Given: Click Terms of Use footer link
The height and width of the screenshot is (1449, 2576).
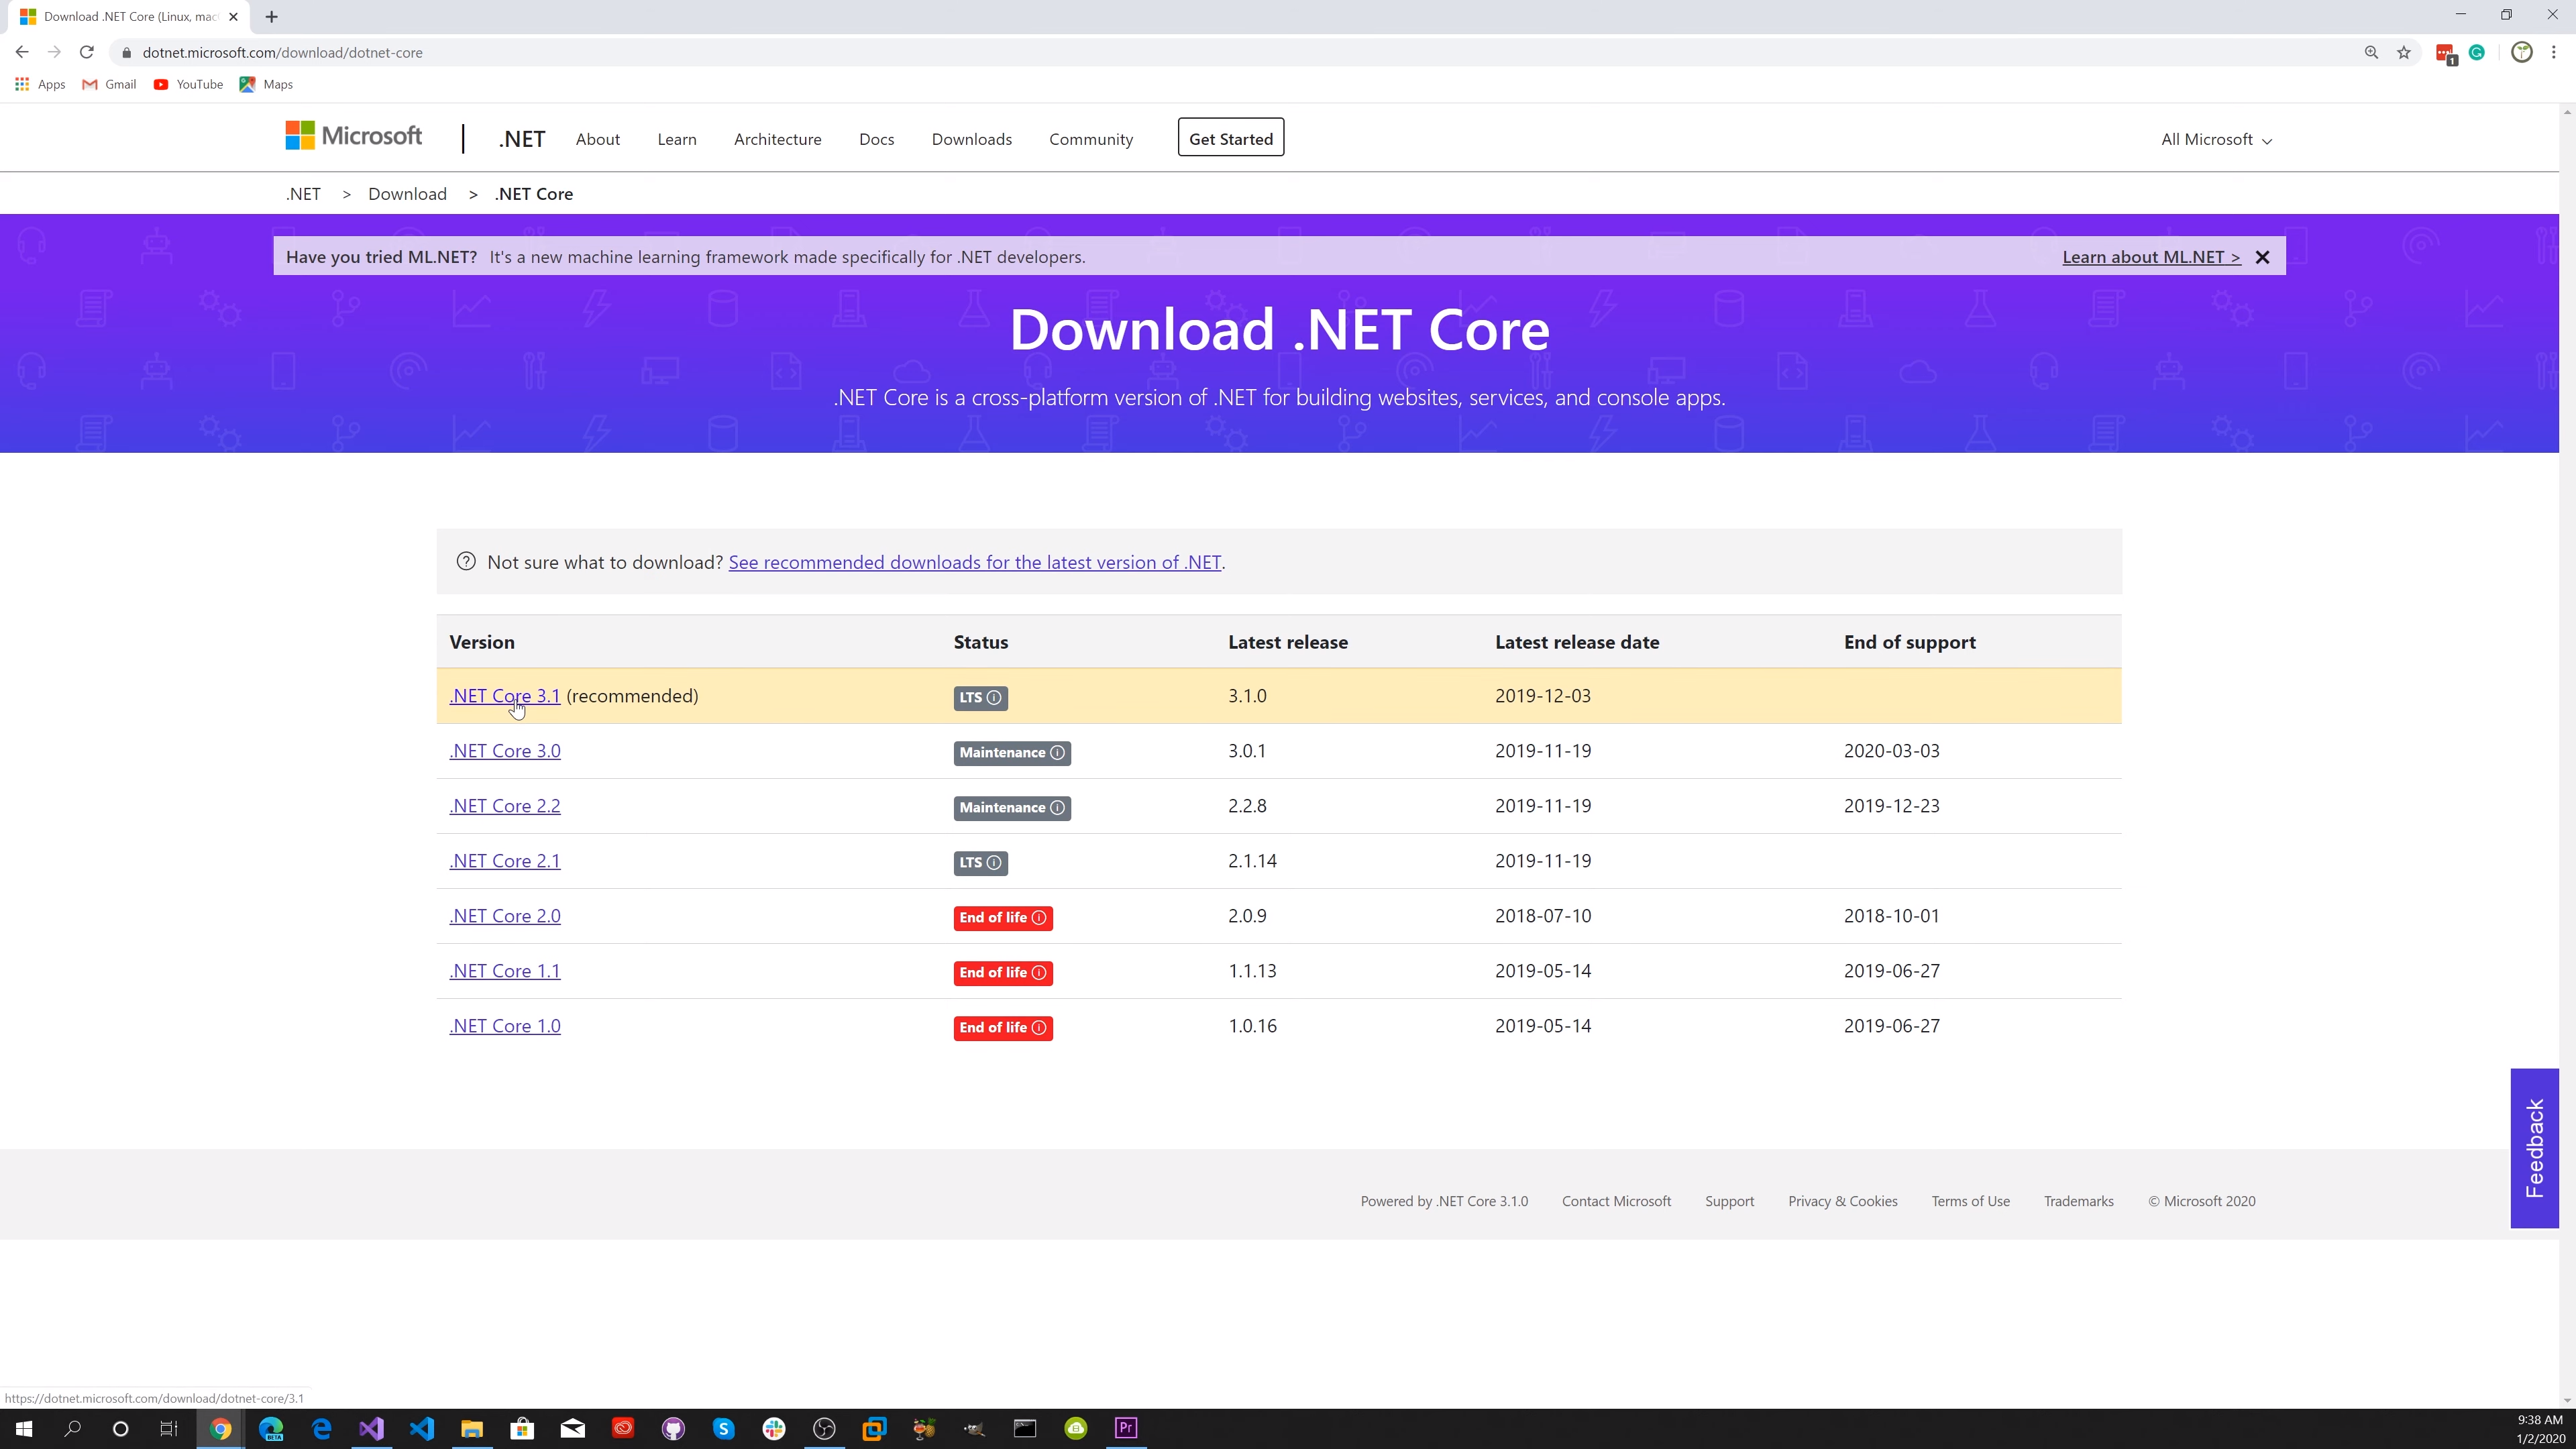Looking at the screenshot, I should click(x=1971, y=1201).
